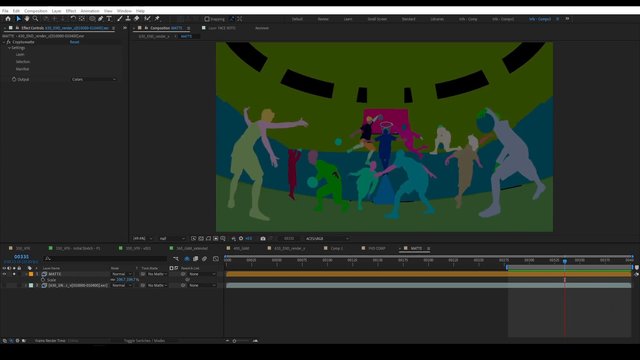
Task: Open the MATTE layer Track Matte dropdown
Action: (x=157, y=274)
